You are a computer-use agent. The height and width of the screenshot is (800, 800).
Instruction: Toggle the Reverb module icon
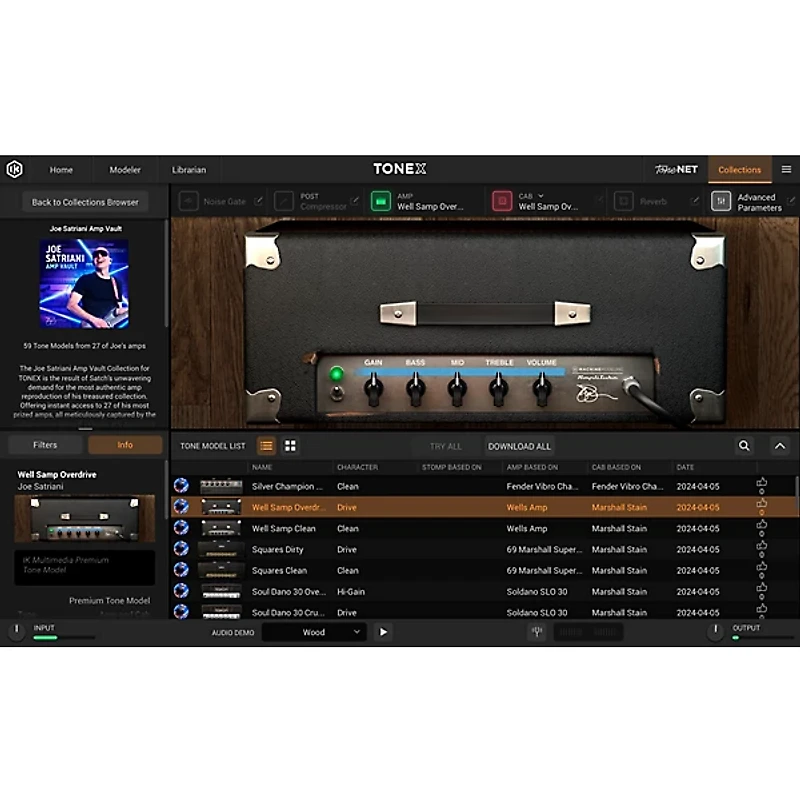[x=623, y=201]
